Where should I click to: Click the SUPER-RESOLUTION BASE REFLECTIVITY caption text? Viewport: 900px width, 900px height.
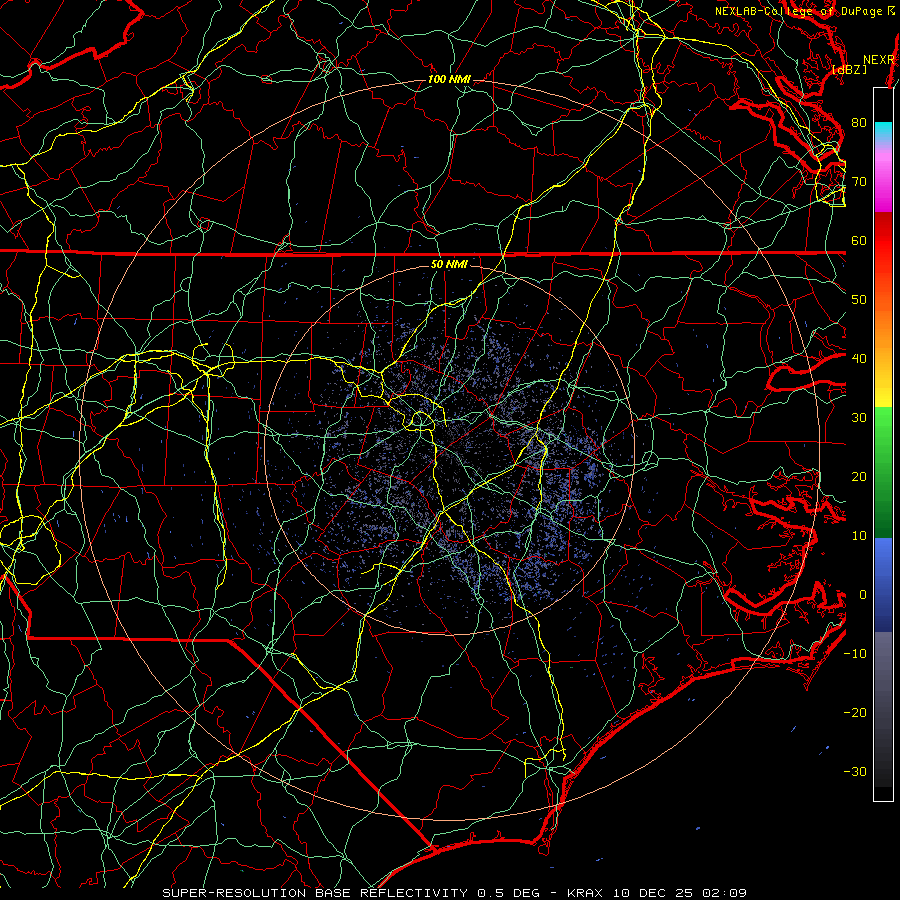pyautogui.click(x=315, y=893)
